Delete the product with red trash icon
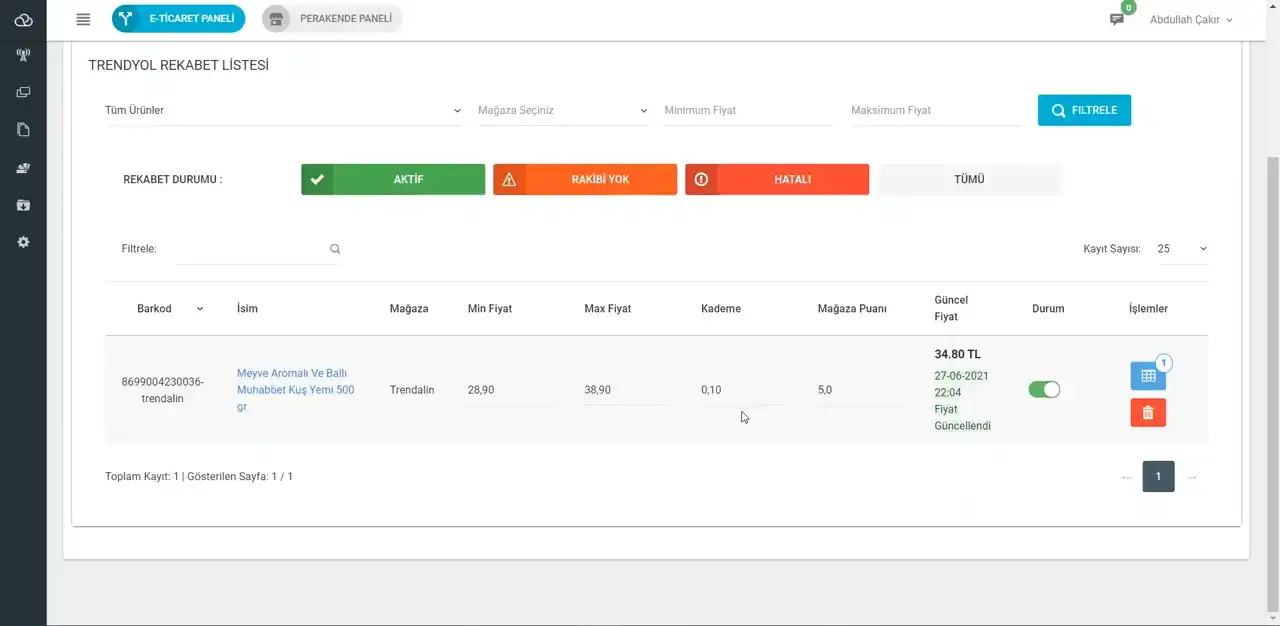This screenshot has width=1280, height=626. pyautogui.click(x=1148, y=412)
